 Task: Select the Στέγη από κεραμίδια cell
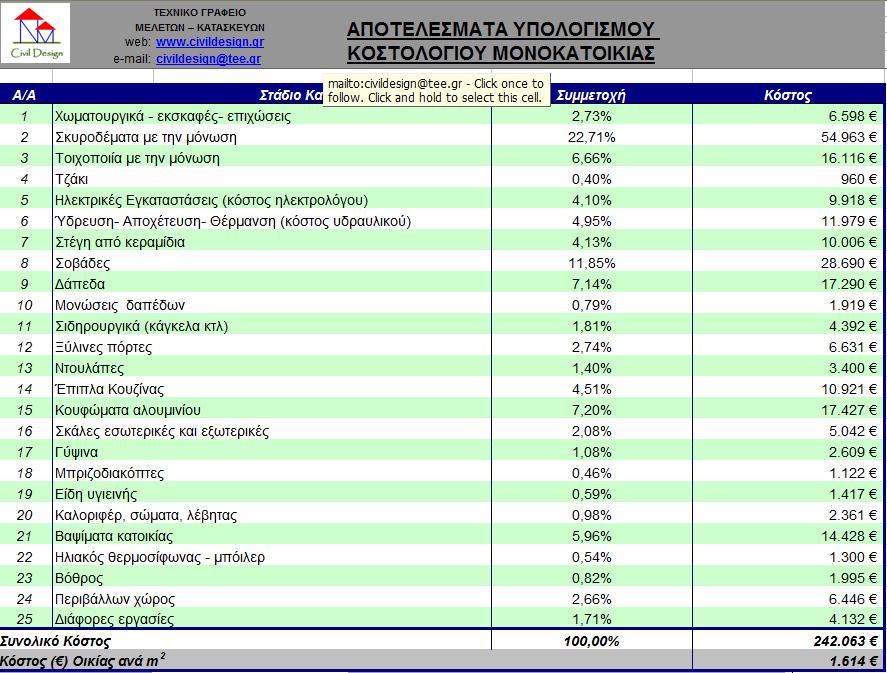point(272,242)
